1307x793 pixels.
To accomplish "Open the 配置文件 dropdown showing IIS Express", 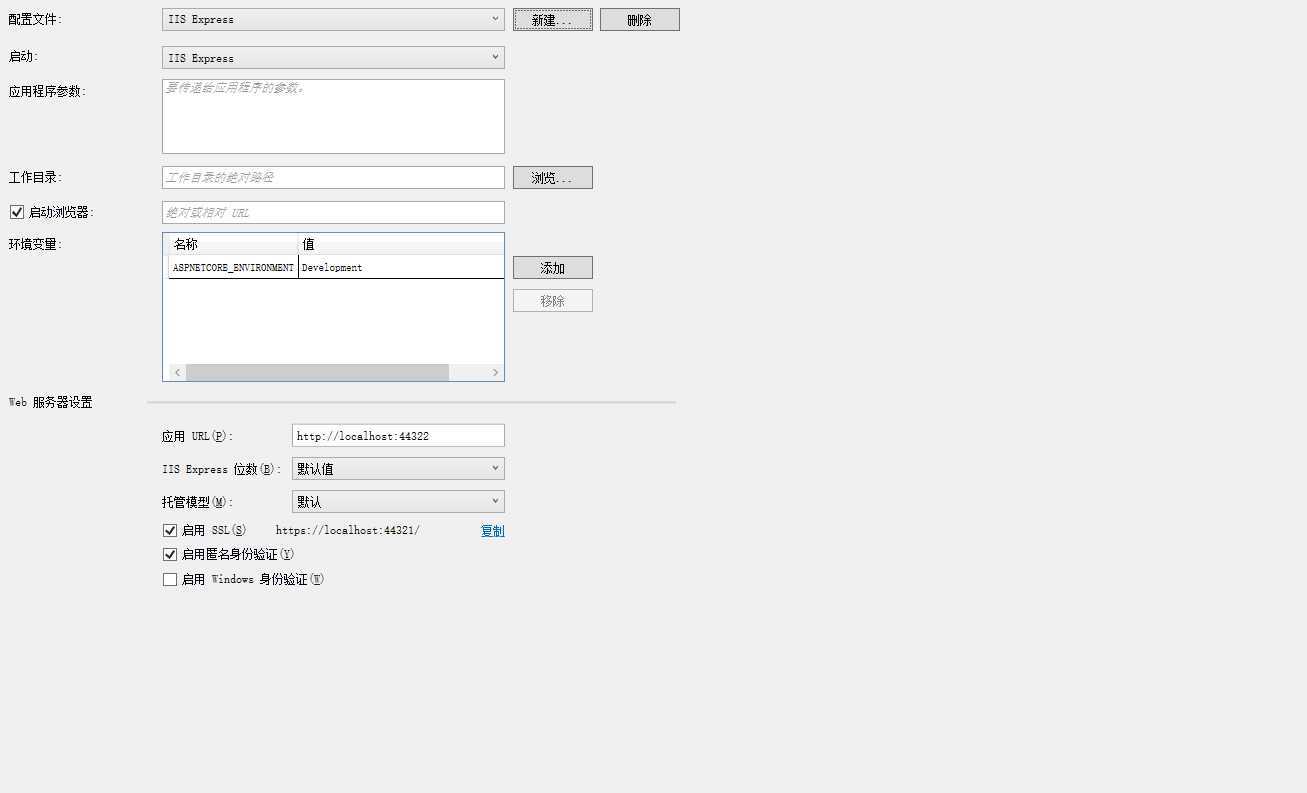I will pos(333,19).
